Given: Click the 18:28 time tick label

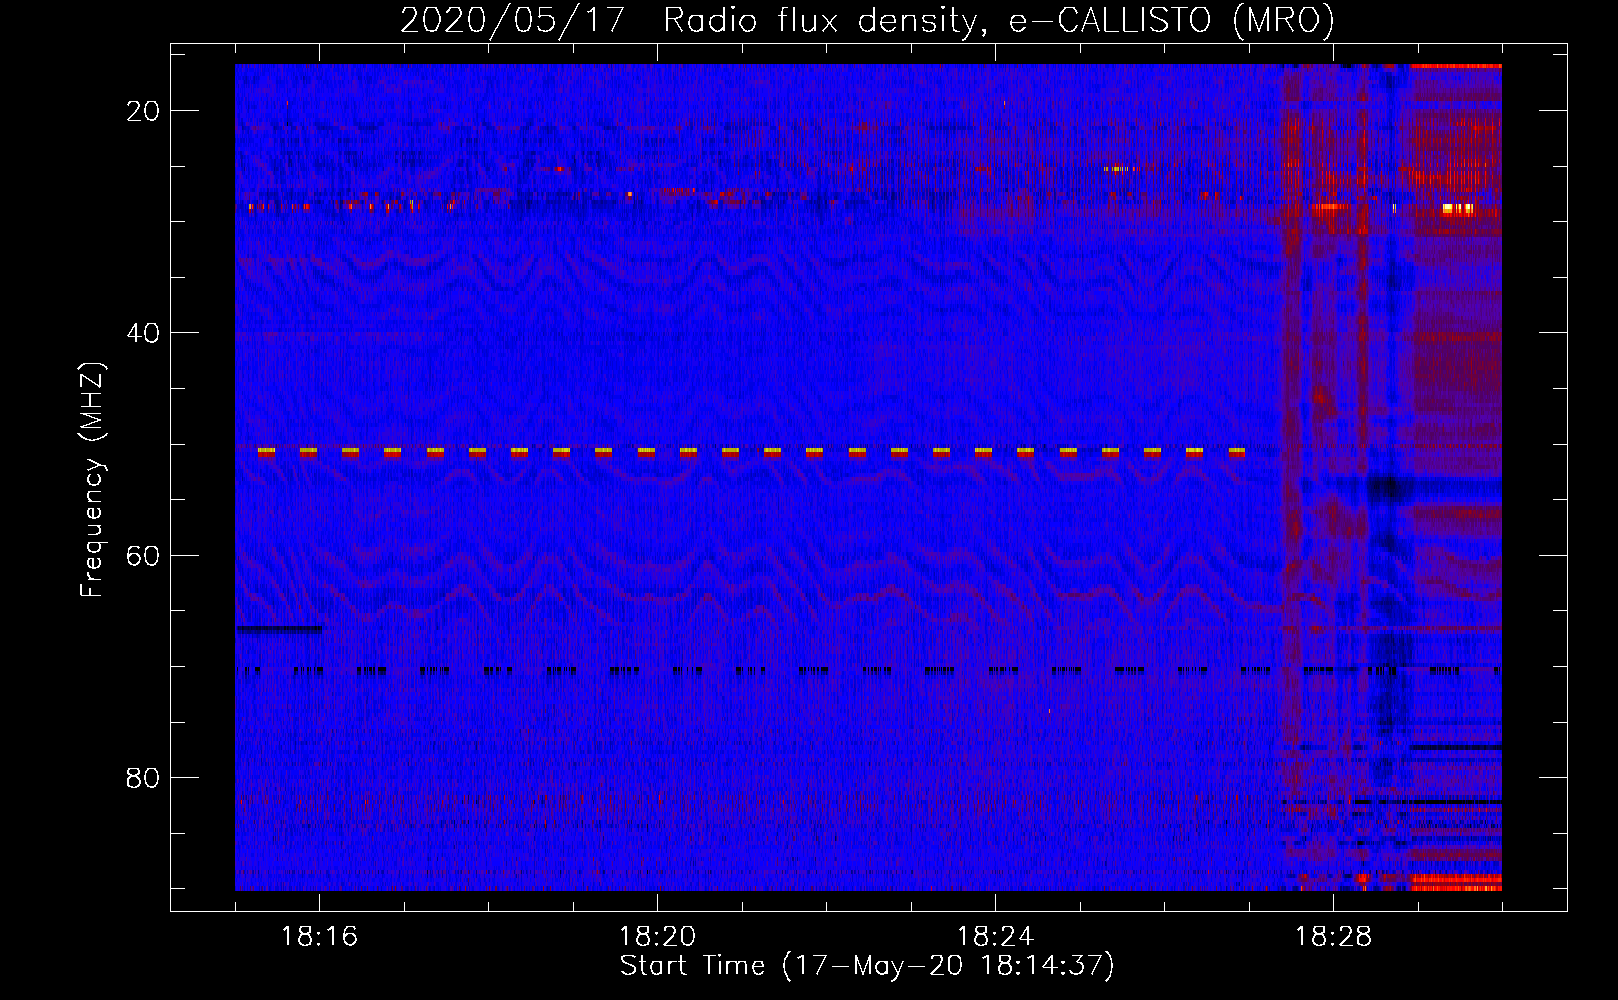Looking at the screenshot, I should pos(1334,937).
